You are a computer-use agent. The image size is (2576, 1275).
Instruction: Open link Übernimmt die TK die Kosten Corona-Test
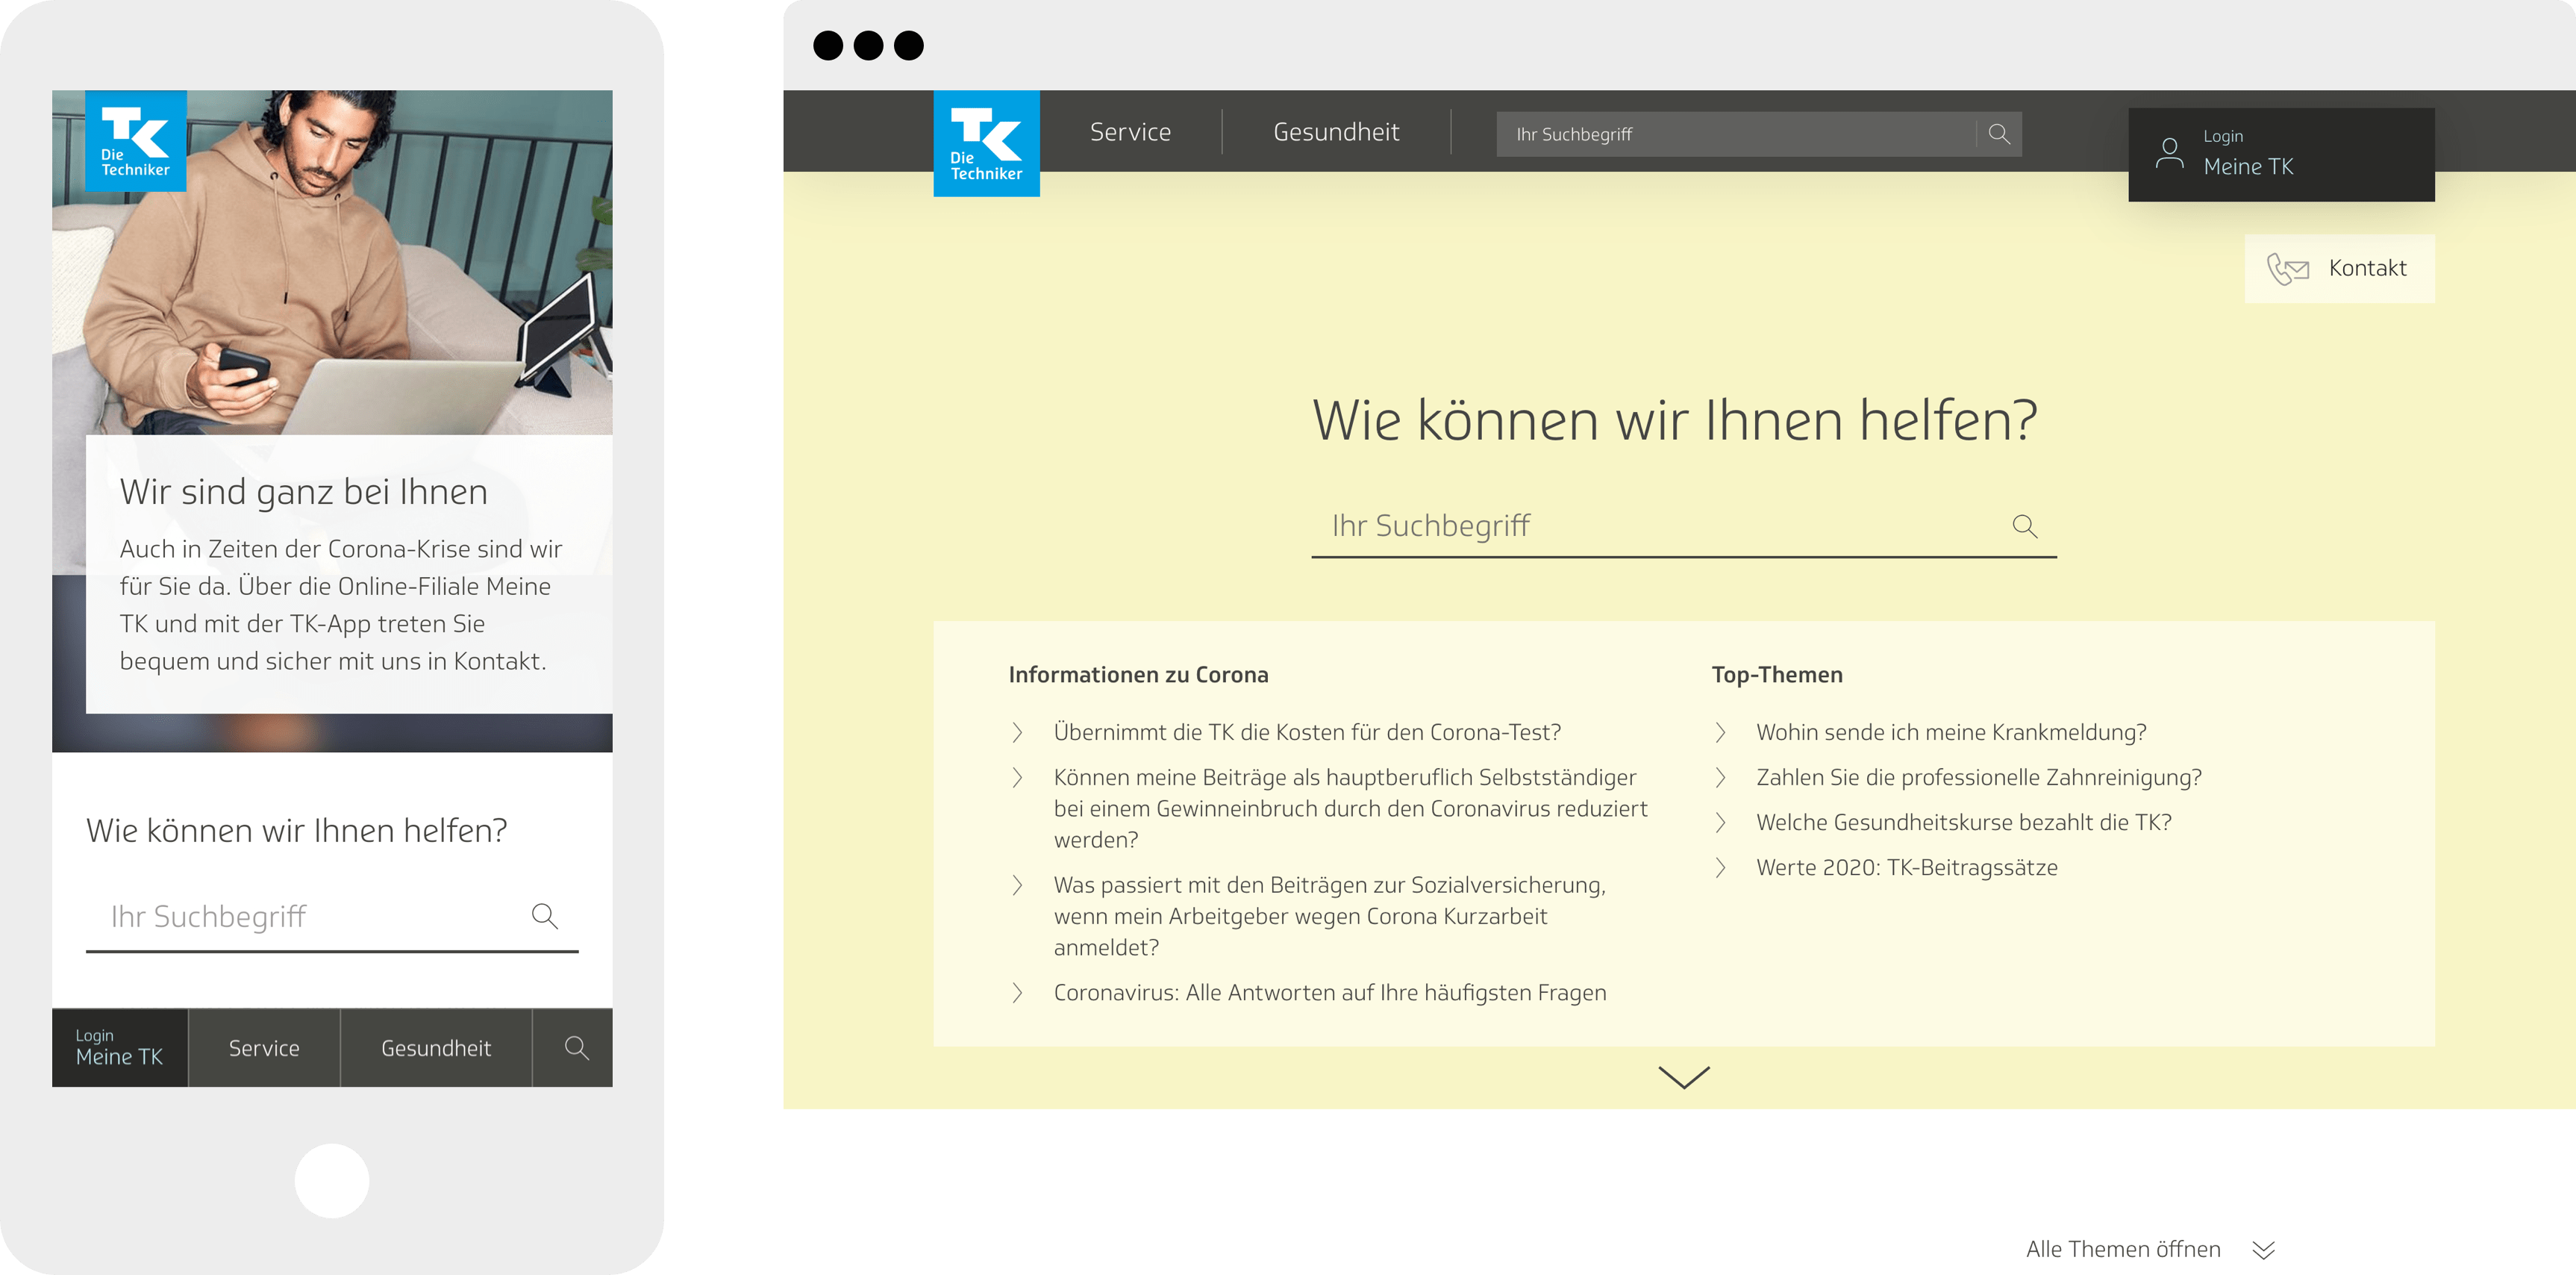1307,733
